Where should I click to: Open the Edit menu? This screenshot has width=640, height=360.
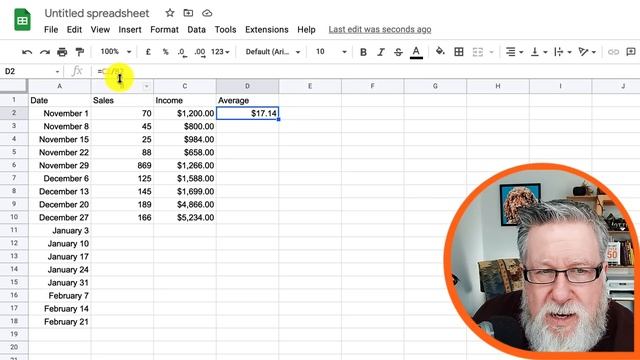click(74, 29)
